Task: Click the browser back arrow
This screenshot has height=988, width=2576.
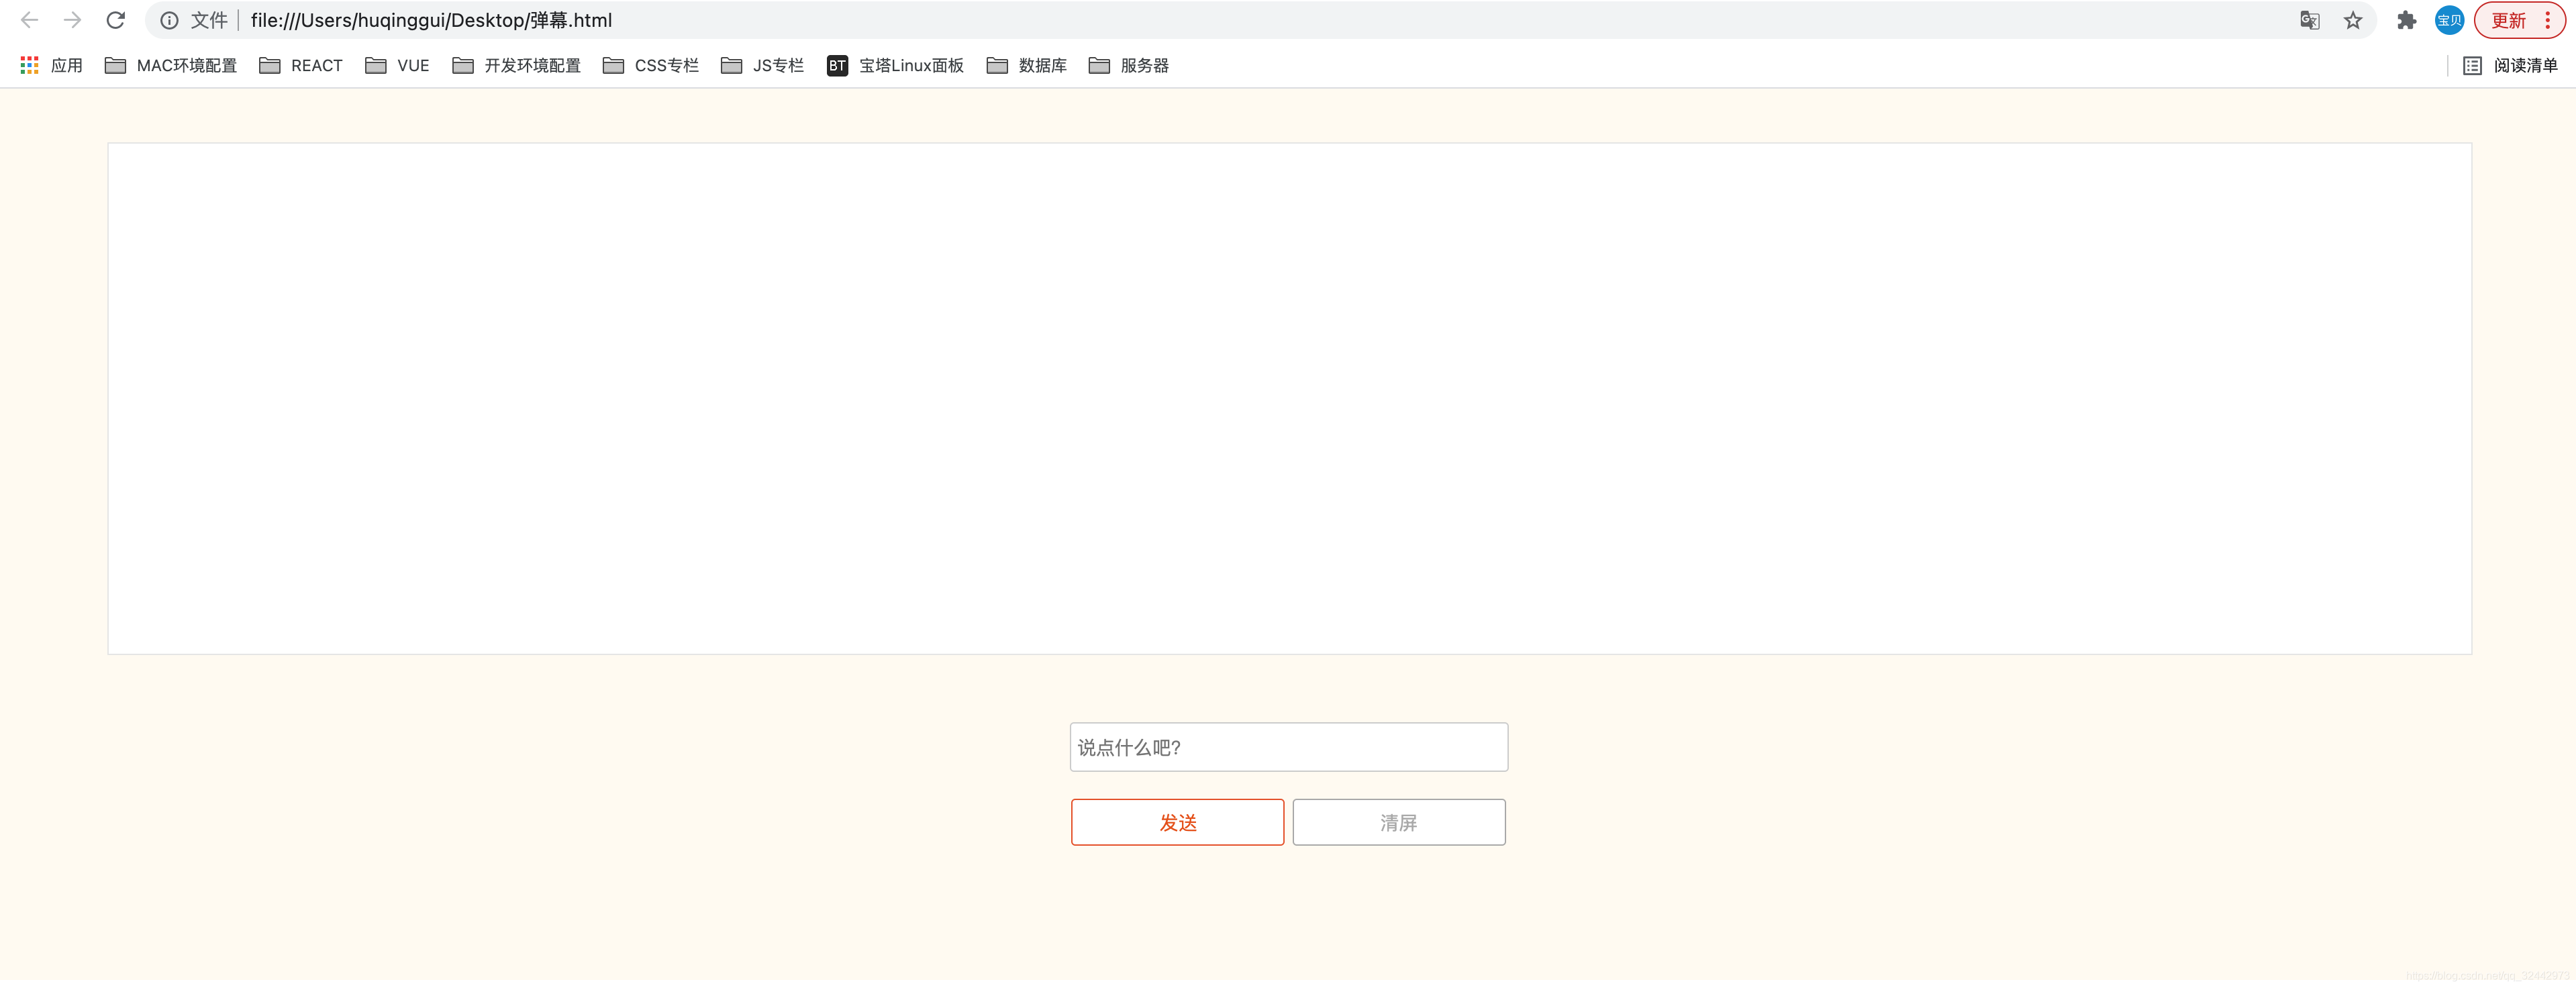Action: click(29, 20)
